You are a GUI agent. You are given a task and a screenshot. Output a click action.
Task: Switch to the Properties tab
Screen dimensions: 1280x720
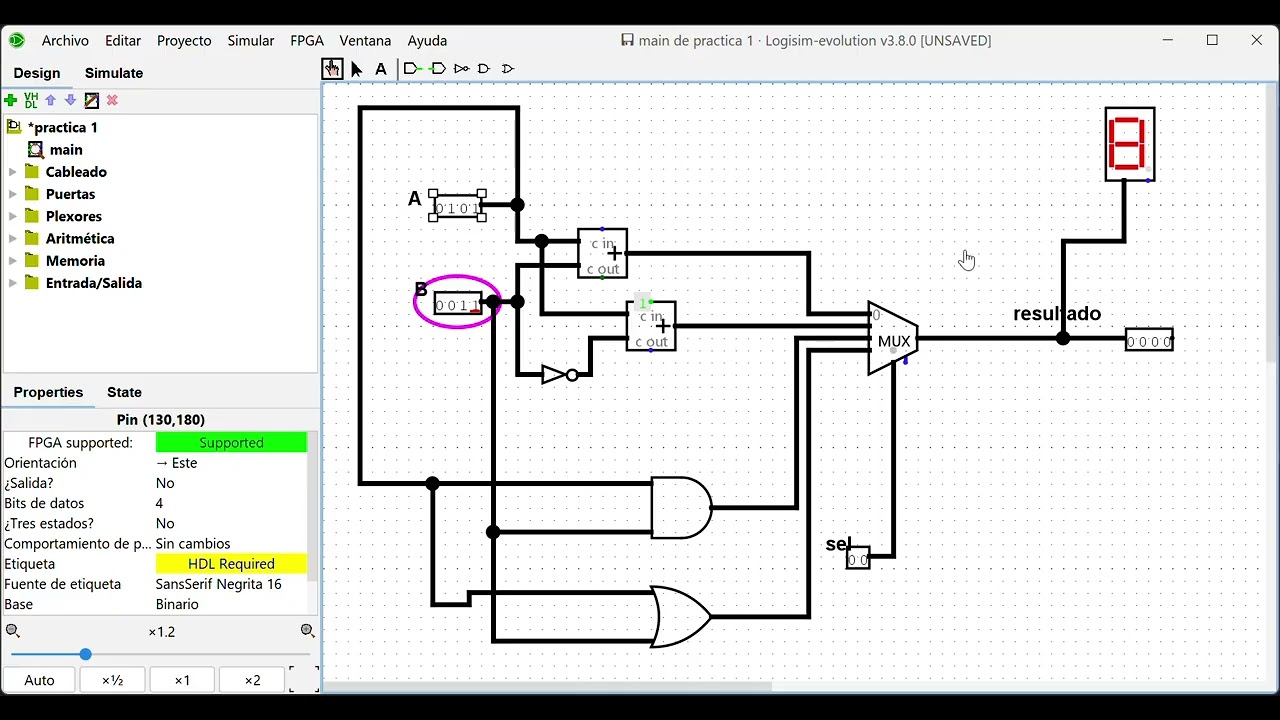click(48, 392)
